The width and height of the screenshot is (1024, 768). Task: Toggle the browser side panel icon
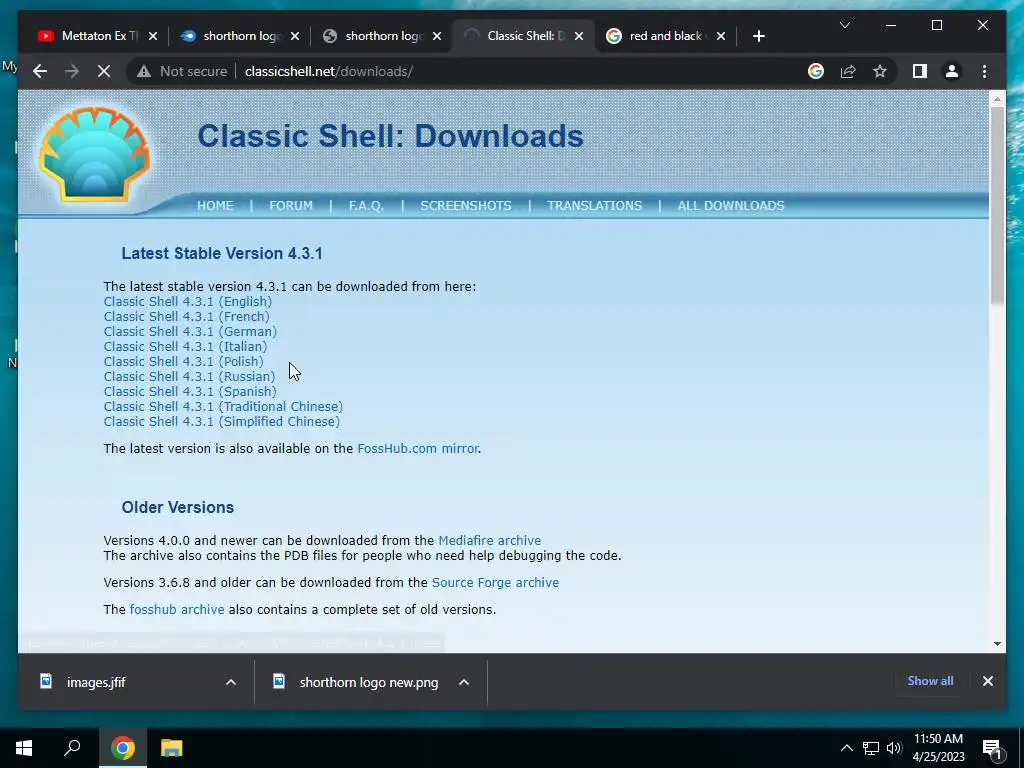point(920,71)
